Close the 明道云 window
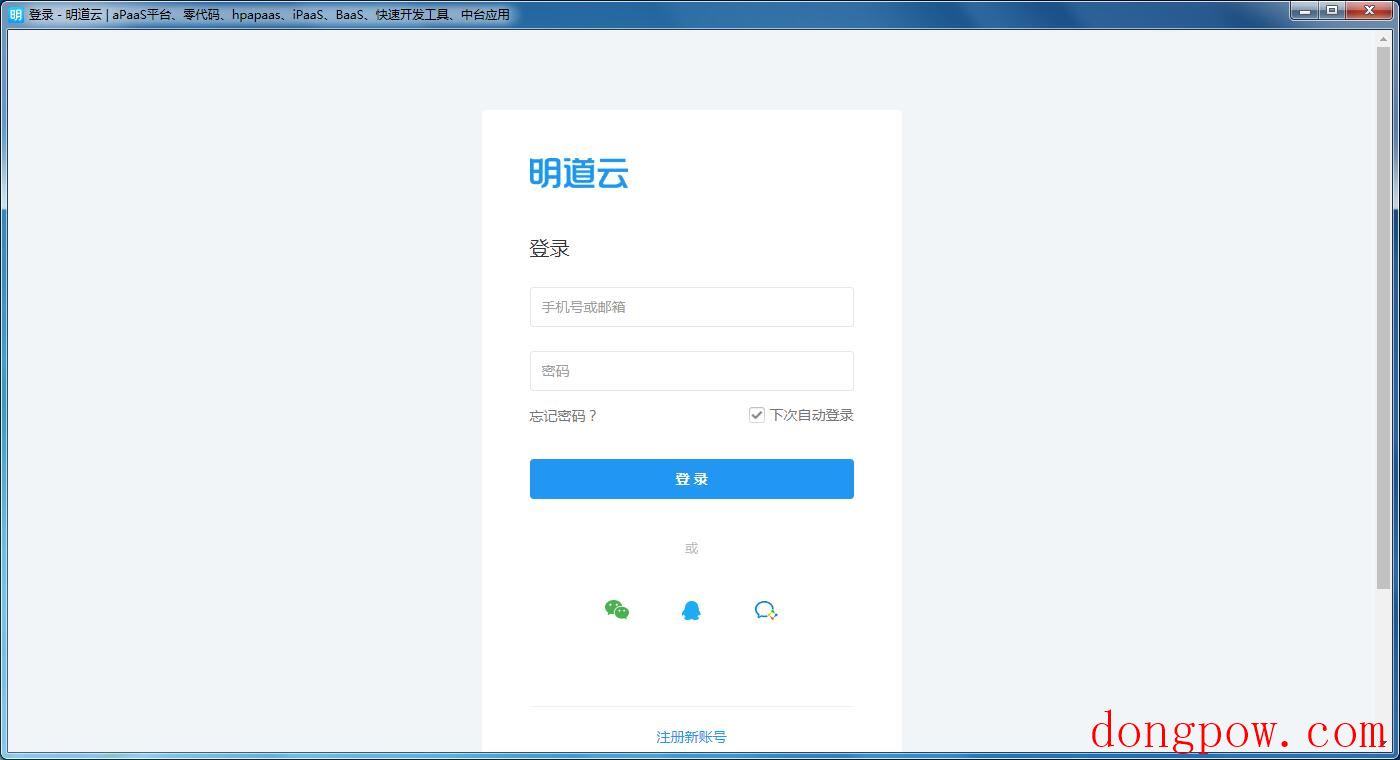Screen dimensions: 1400x760 pyautogui.click(x=1370, y=11)
